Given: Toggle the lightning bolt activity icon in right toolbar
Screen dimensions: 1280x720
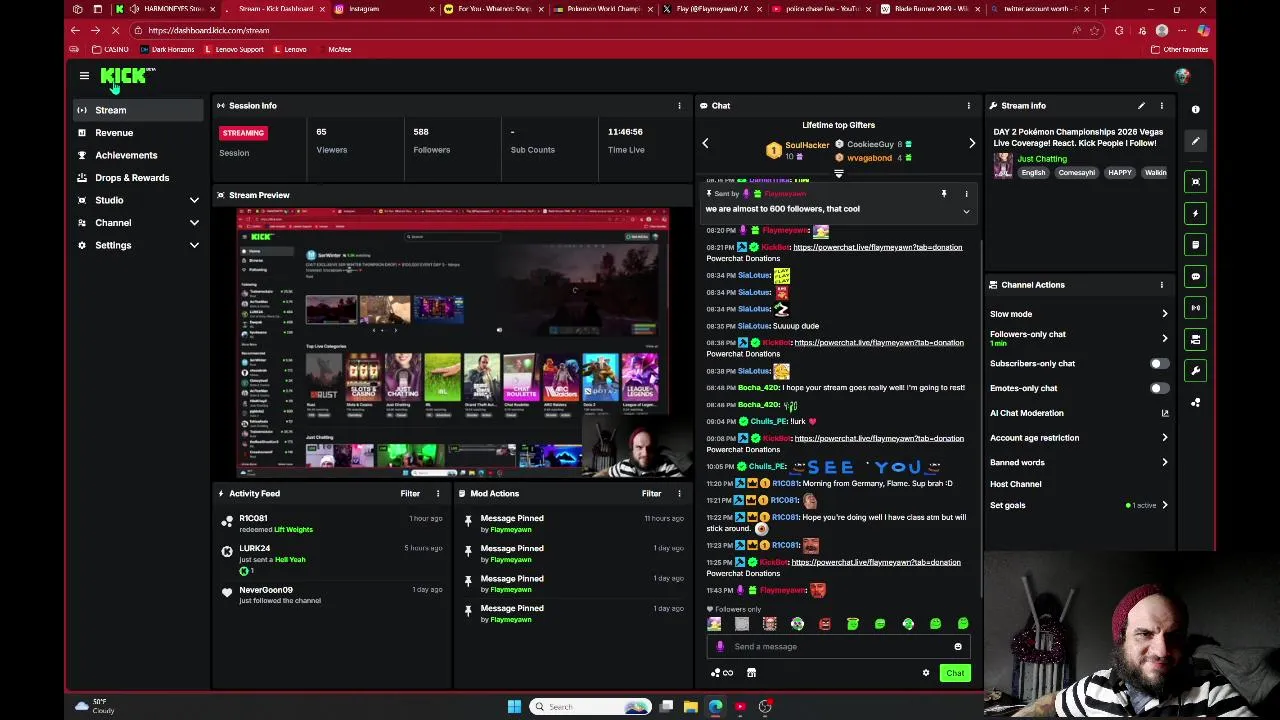Looking at the screenshot, I should 1195,213.
